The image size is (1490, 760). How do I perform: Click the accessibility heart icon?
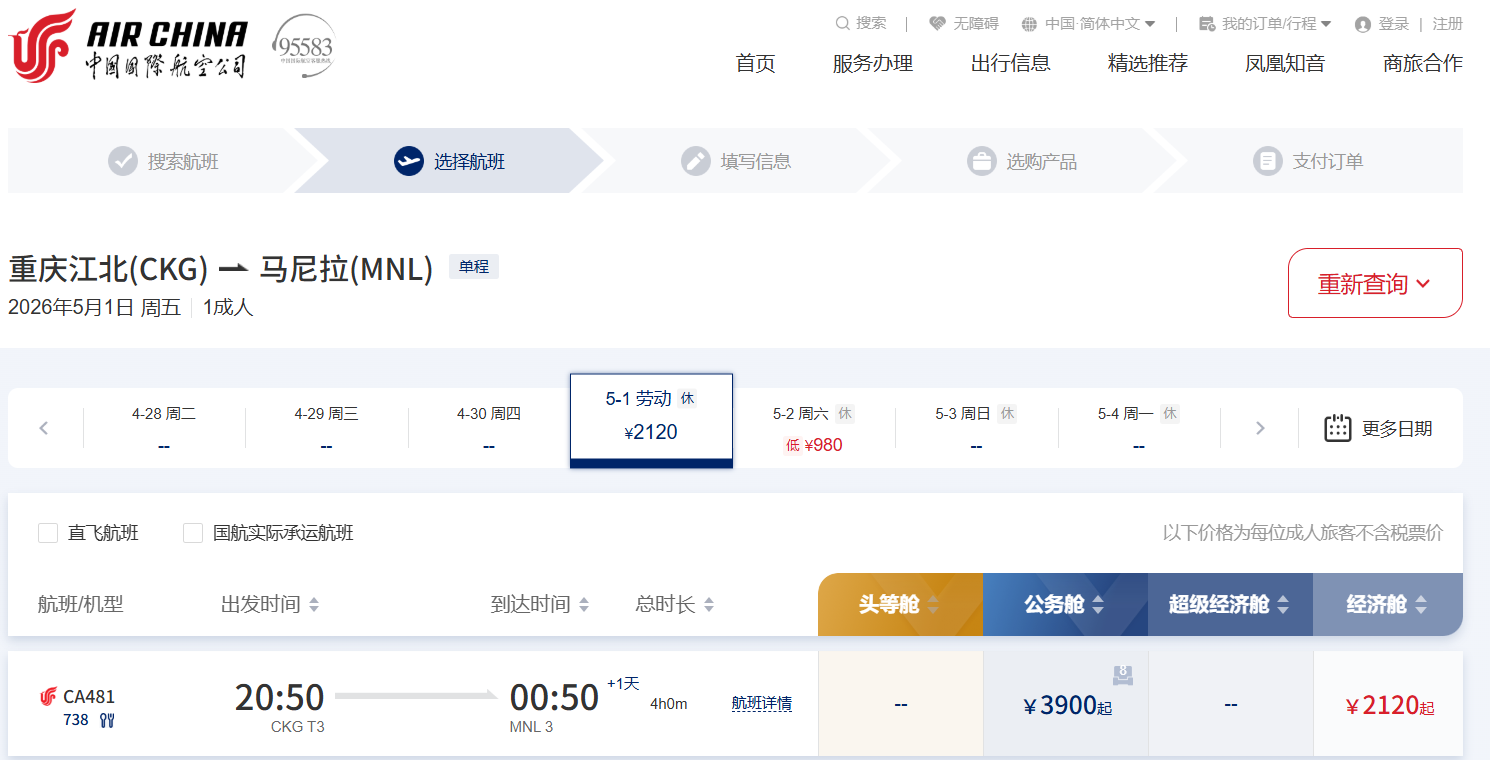[937, 24]
